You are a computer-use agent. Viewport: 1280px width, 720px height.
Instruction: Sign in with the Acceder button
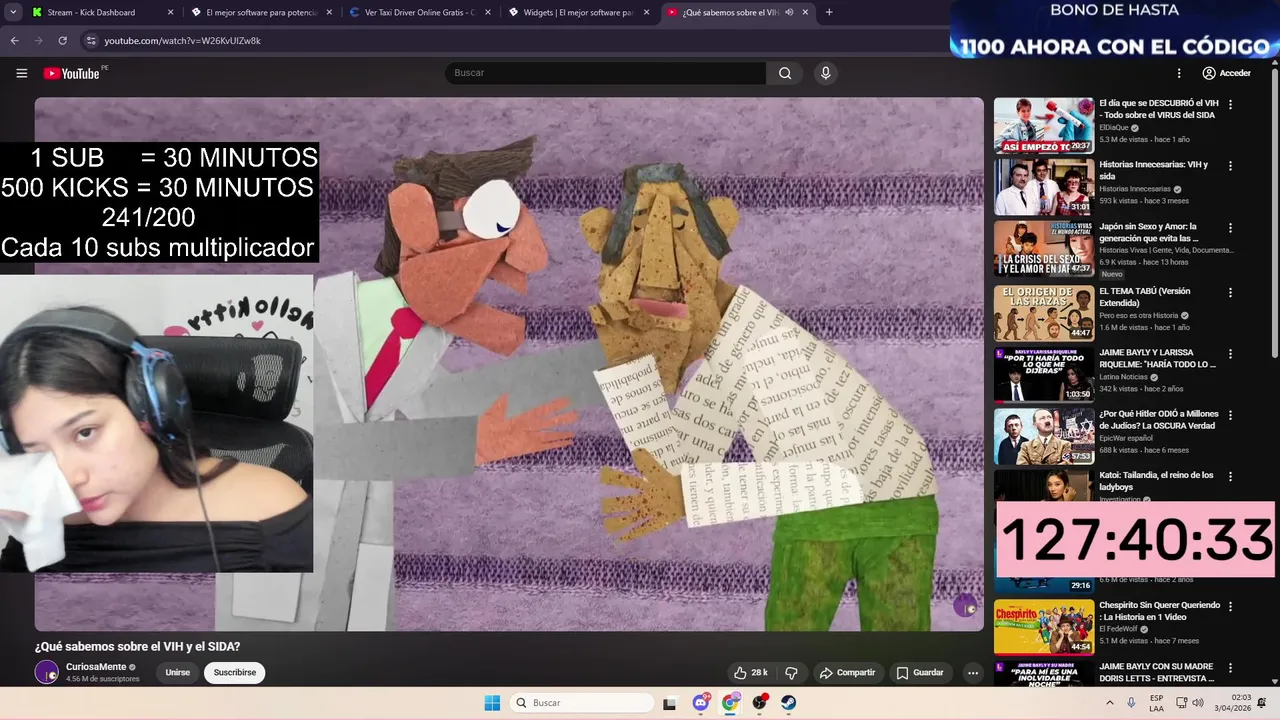(x=1226, y=73)
